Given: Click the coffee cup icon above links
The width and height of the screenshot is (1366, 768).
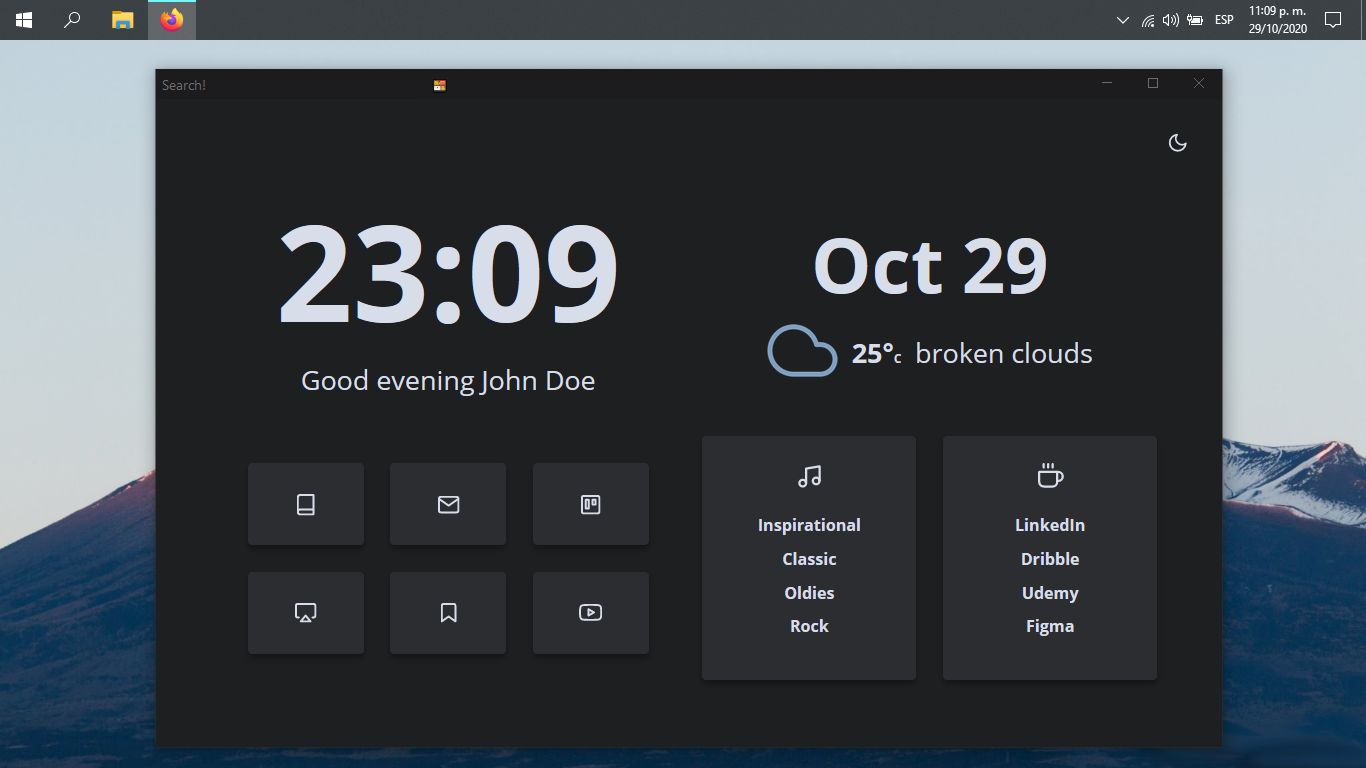Looking at the screenshot, I should tap(1049, 476).
